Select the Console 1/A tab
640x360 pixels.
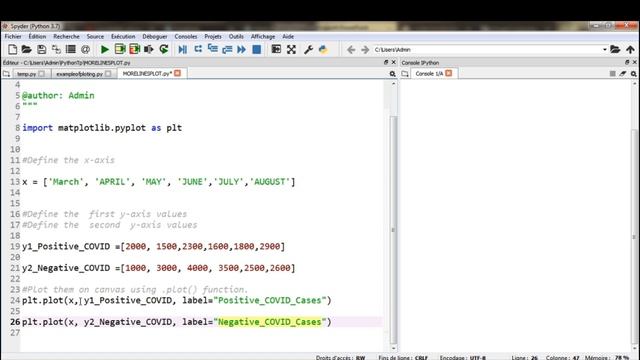pos(429,73)
